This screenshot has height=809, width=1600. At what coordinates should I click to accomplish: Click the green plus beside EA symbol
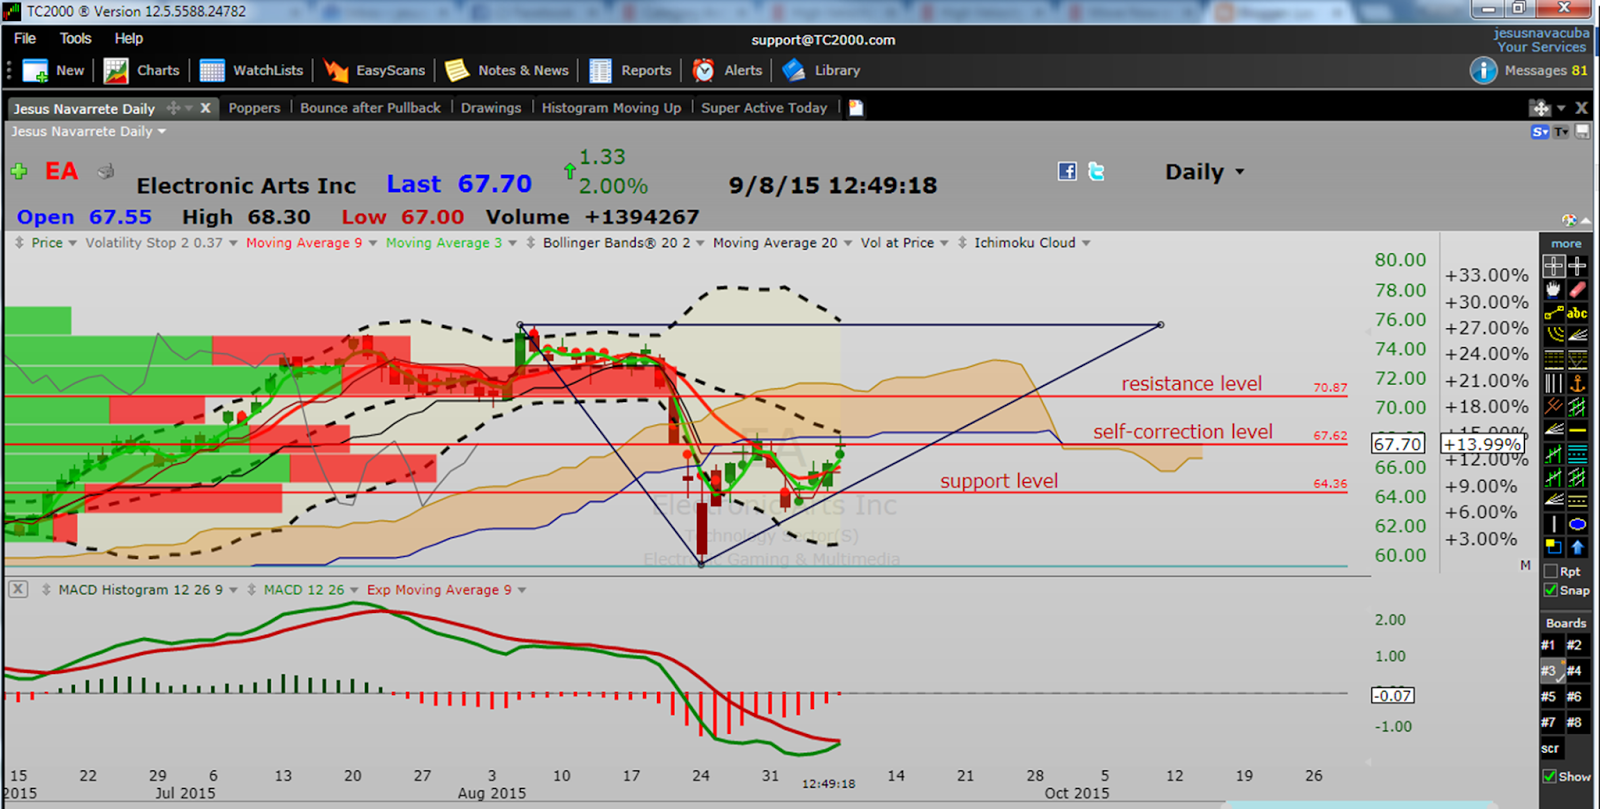tap(19, 171)
